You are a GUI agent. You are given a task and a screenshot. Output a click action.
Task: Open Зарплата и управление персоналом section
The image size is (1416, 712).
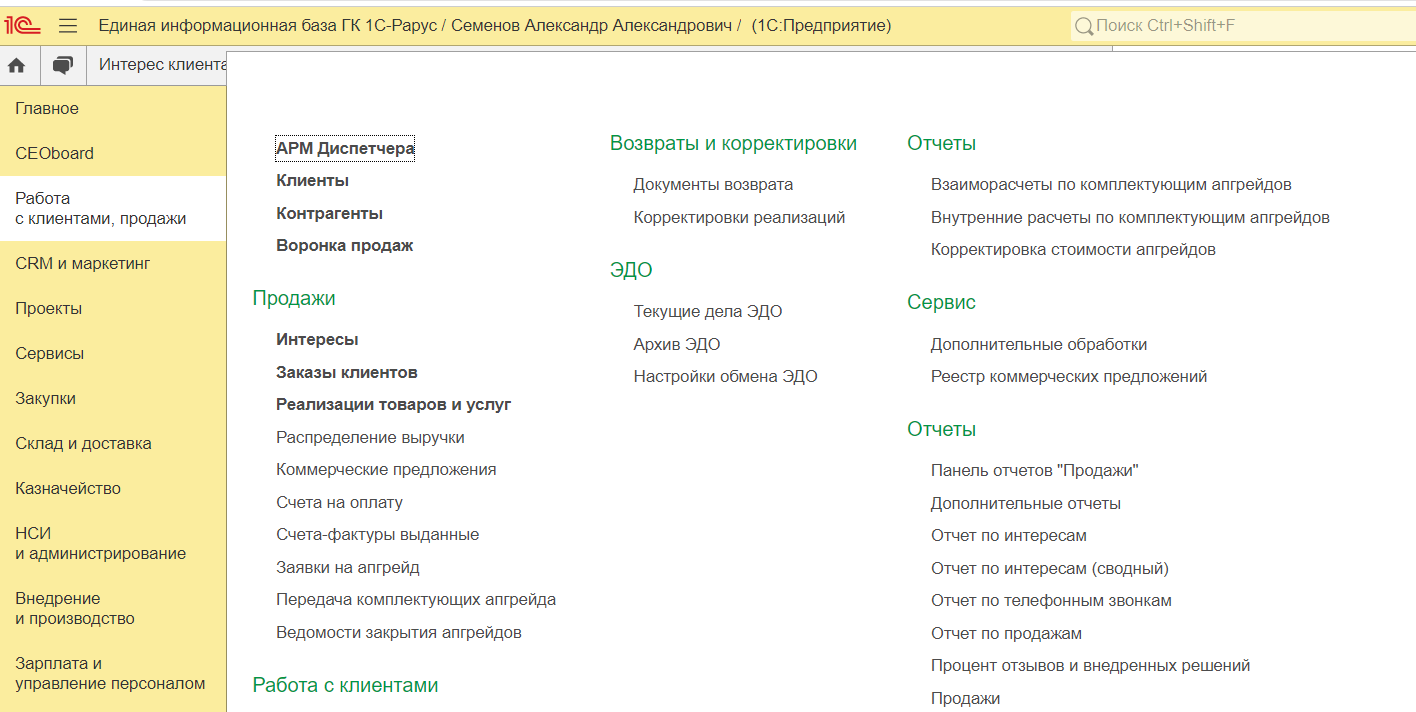click(x=113, y=673)
